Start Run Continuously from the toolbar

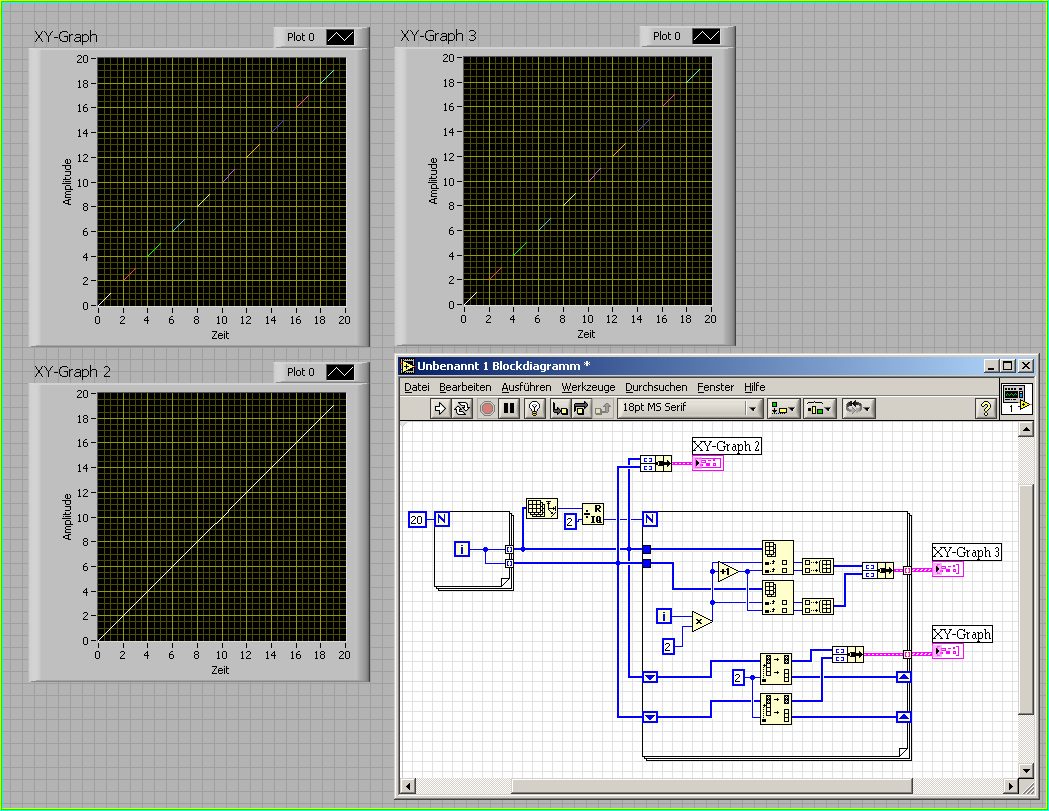[462, 408]
